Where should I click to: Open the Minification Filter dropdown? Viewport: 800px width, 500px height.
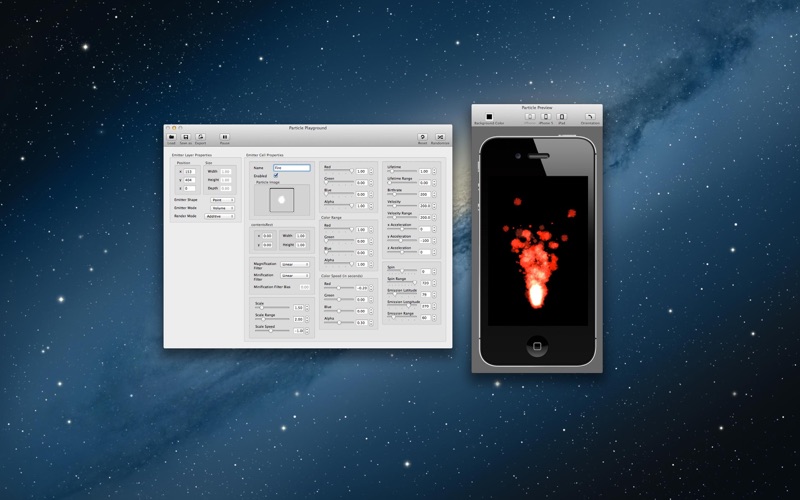pyautogui.click(x=295, y=276)
